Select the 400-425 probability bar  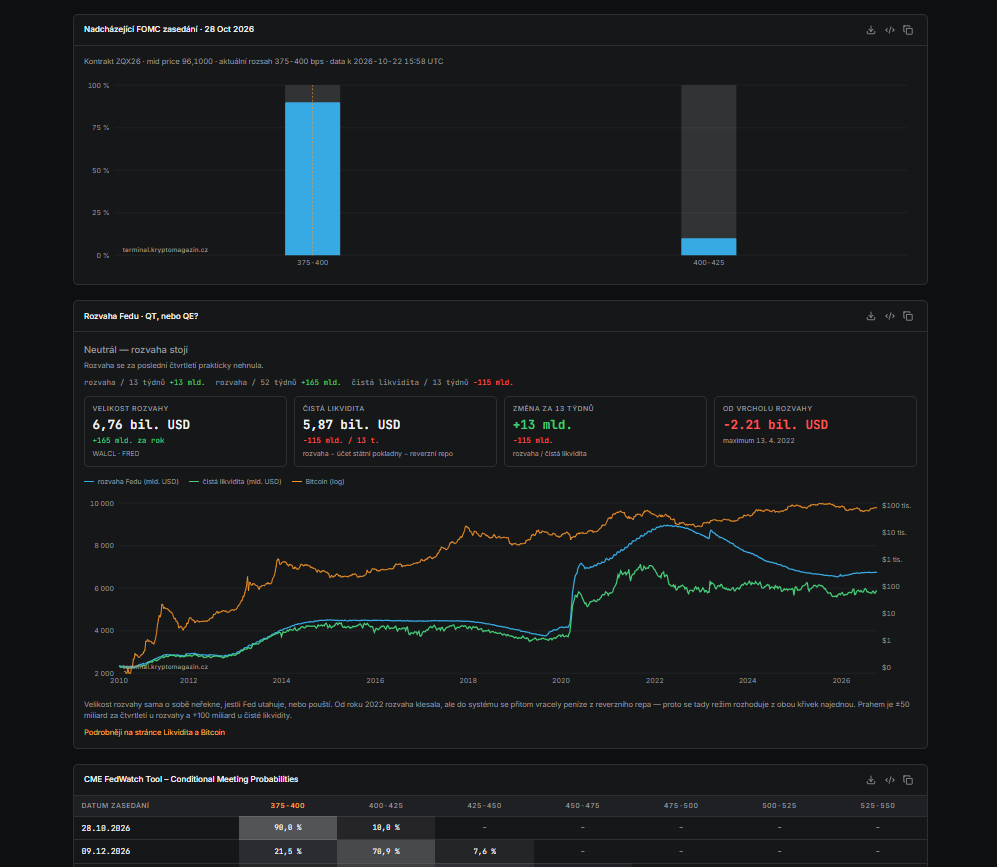(708, 247)
